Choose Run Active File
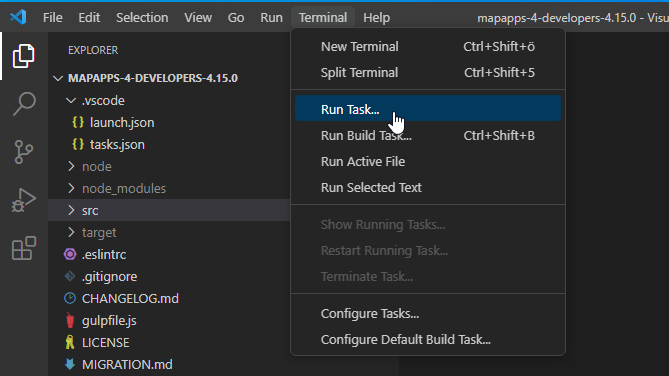 point(428,162)
